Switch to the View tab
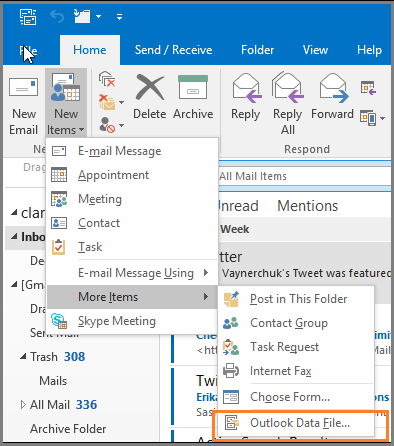 pos(315,50)
